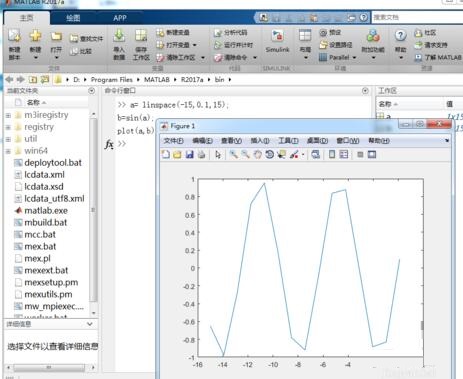The image size is (463, 379).
Task: Toggle the Zoom In tool in Figure toolbar
Action: click(x=234, y=154)
